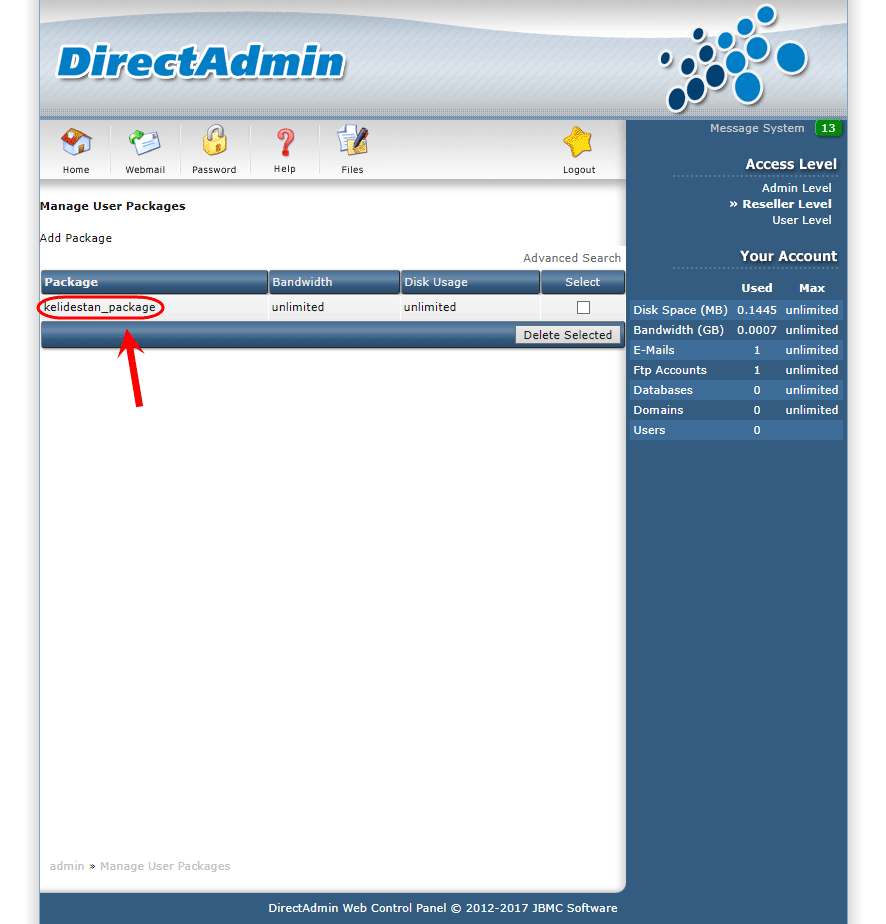Click the Delete Selected button
Viewport: 886px width, 924px height.
(568, 335)
